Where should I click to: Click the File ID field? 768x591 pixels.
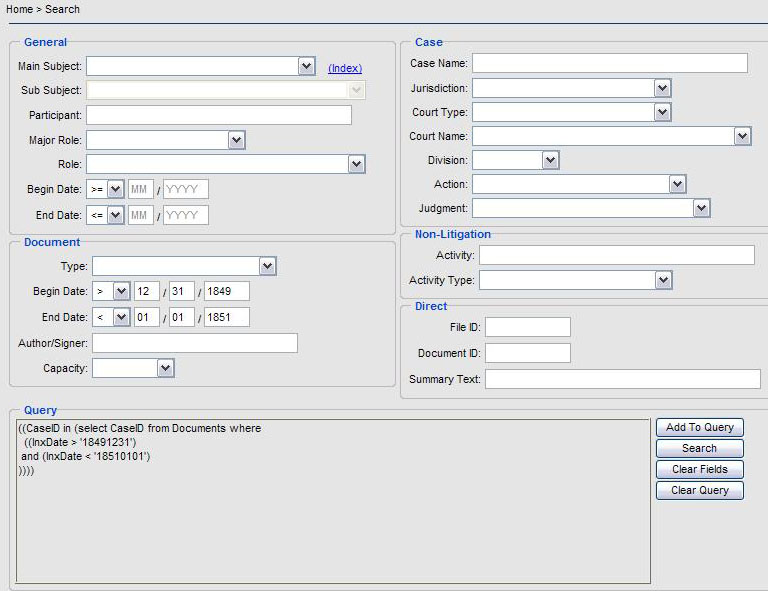[528, 327]
